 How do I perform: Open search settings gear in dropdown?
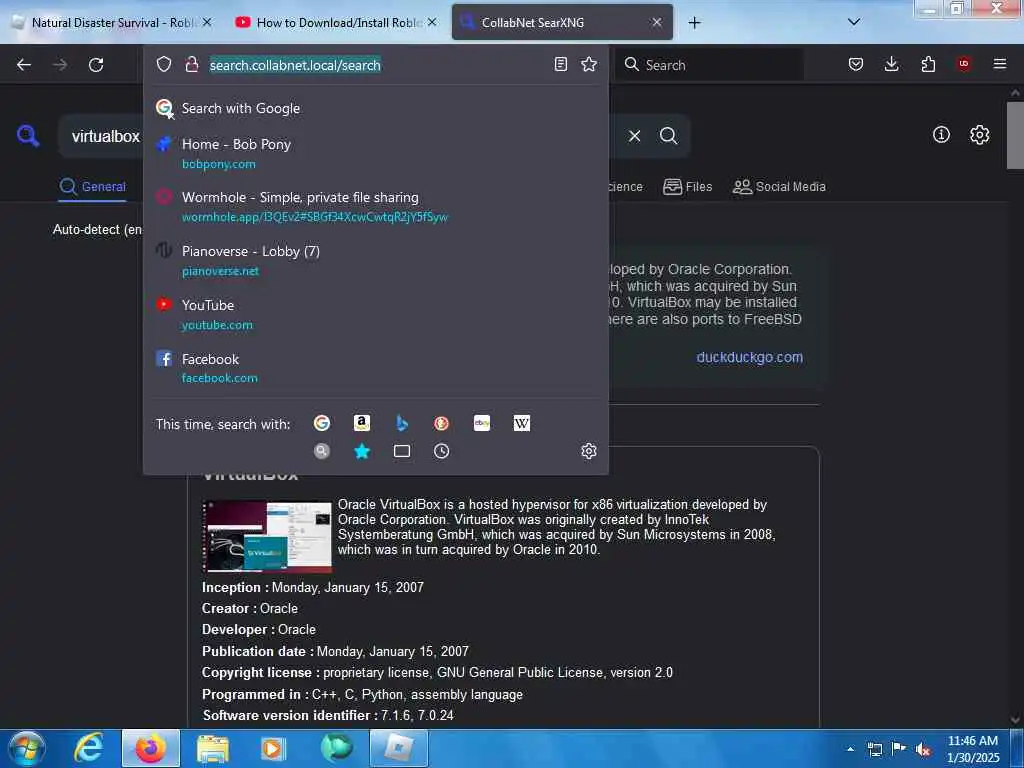tap(589, 451)
